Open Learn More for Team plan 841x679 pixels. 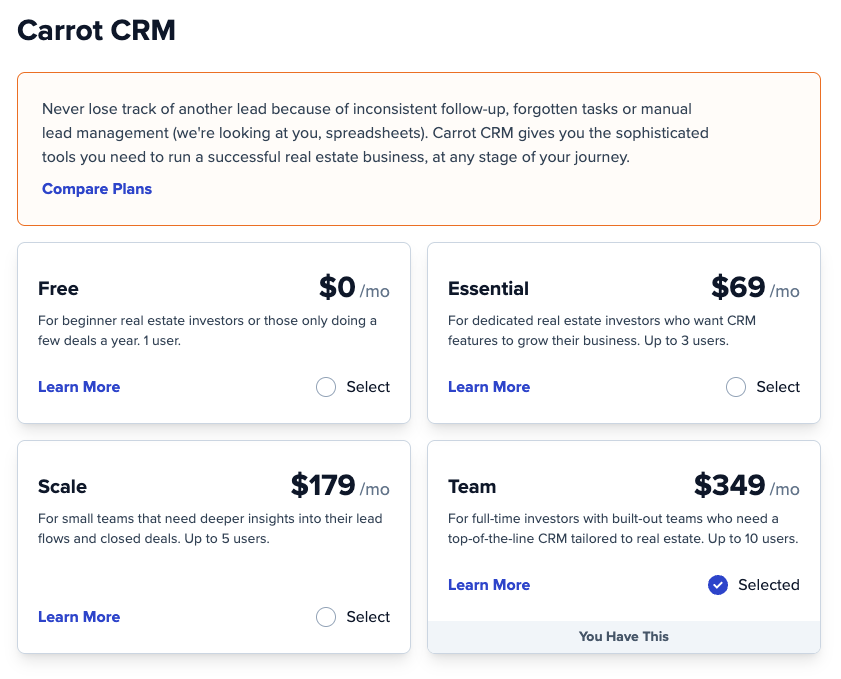coord(489,585)
